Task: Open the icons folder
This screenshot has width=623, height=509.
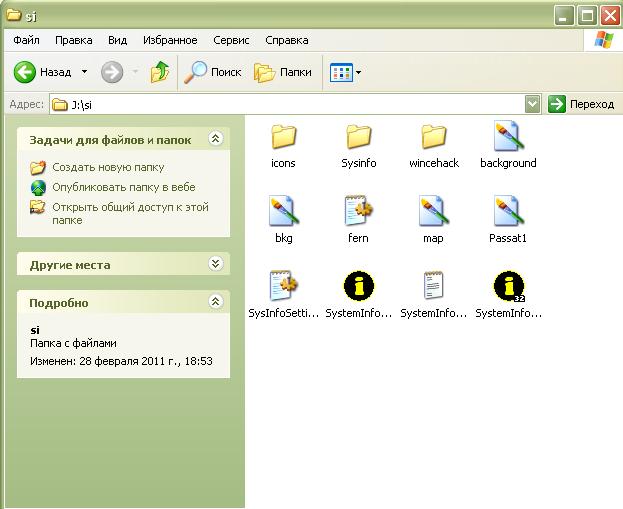Action: (283, 146)
